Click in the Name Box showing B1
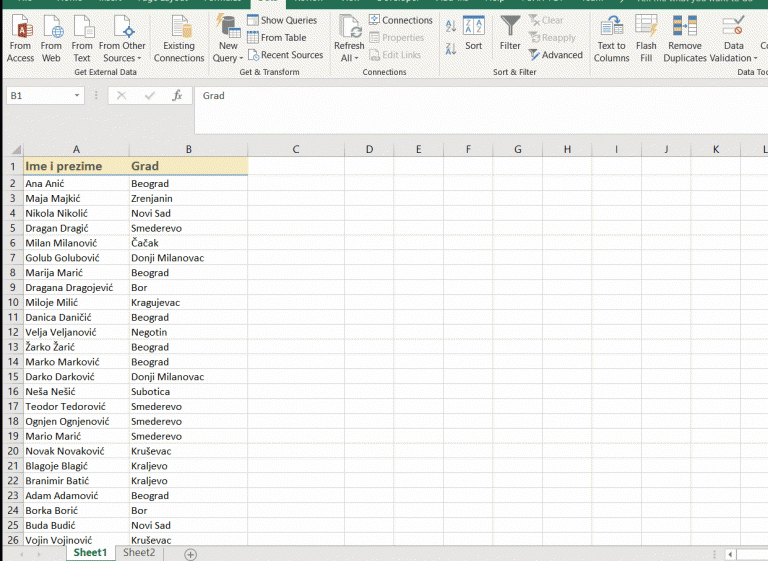The image size is (768, 561). [x=39, y=96]
